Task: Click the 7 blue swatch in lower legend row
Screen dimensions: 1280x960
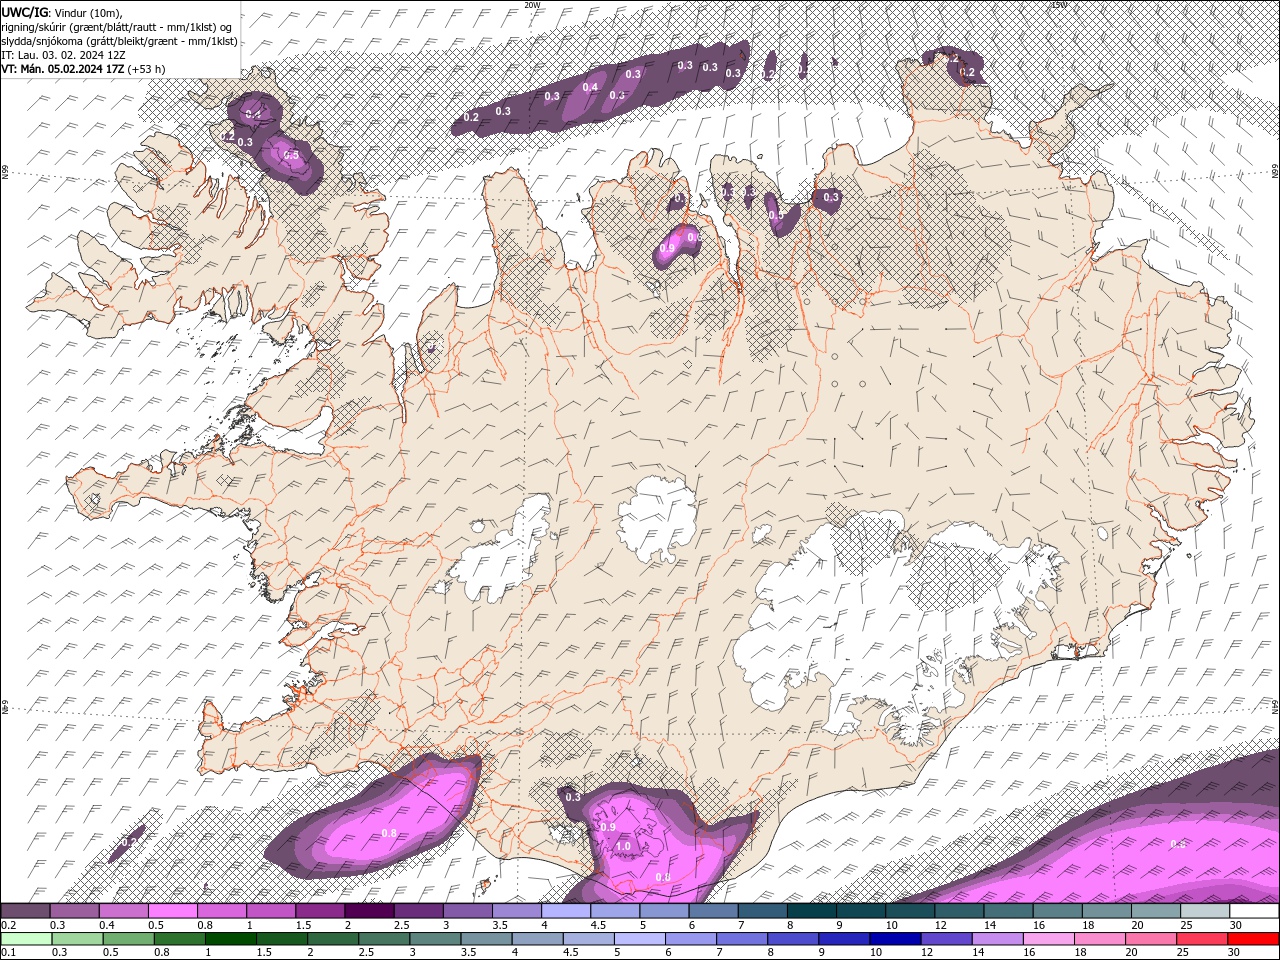Action: point(742,939)
